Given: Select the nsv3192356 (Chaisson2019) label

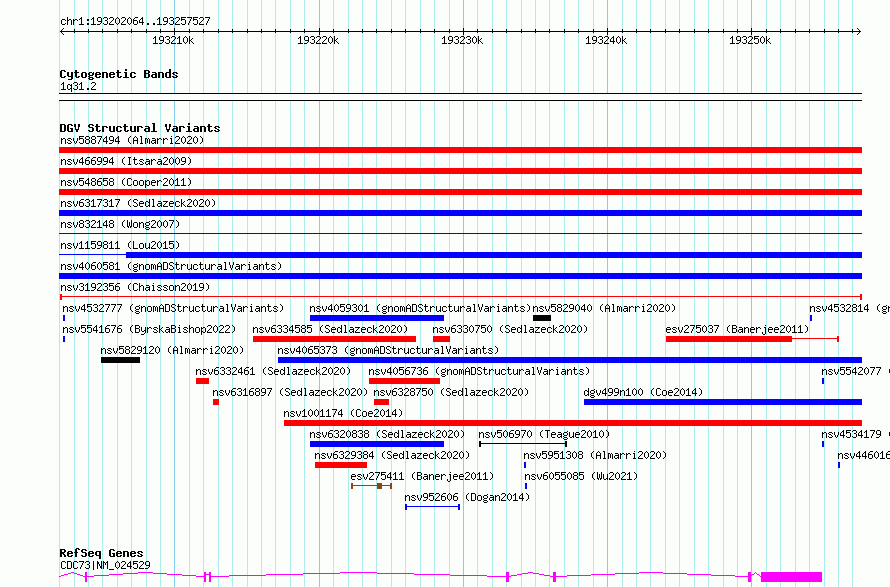Looking at the screenshot, I should 135,287.
